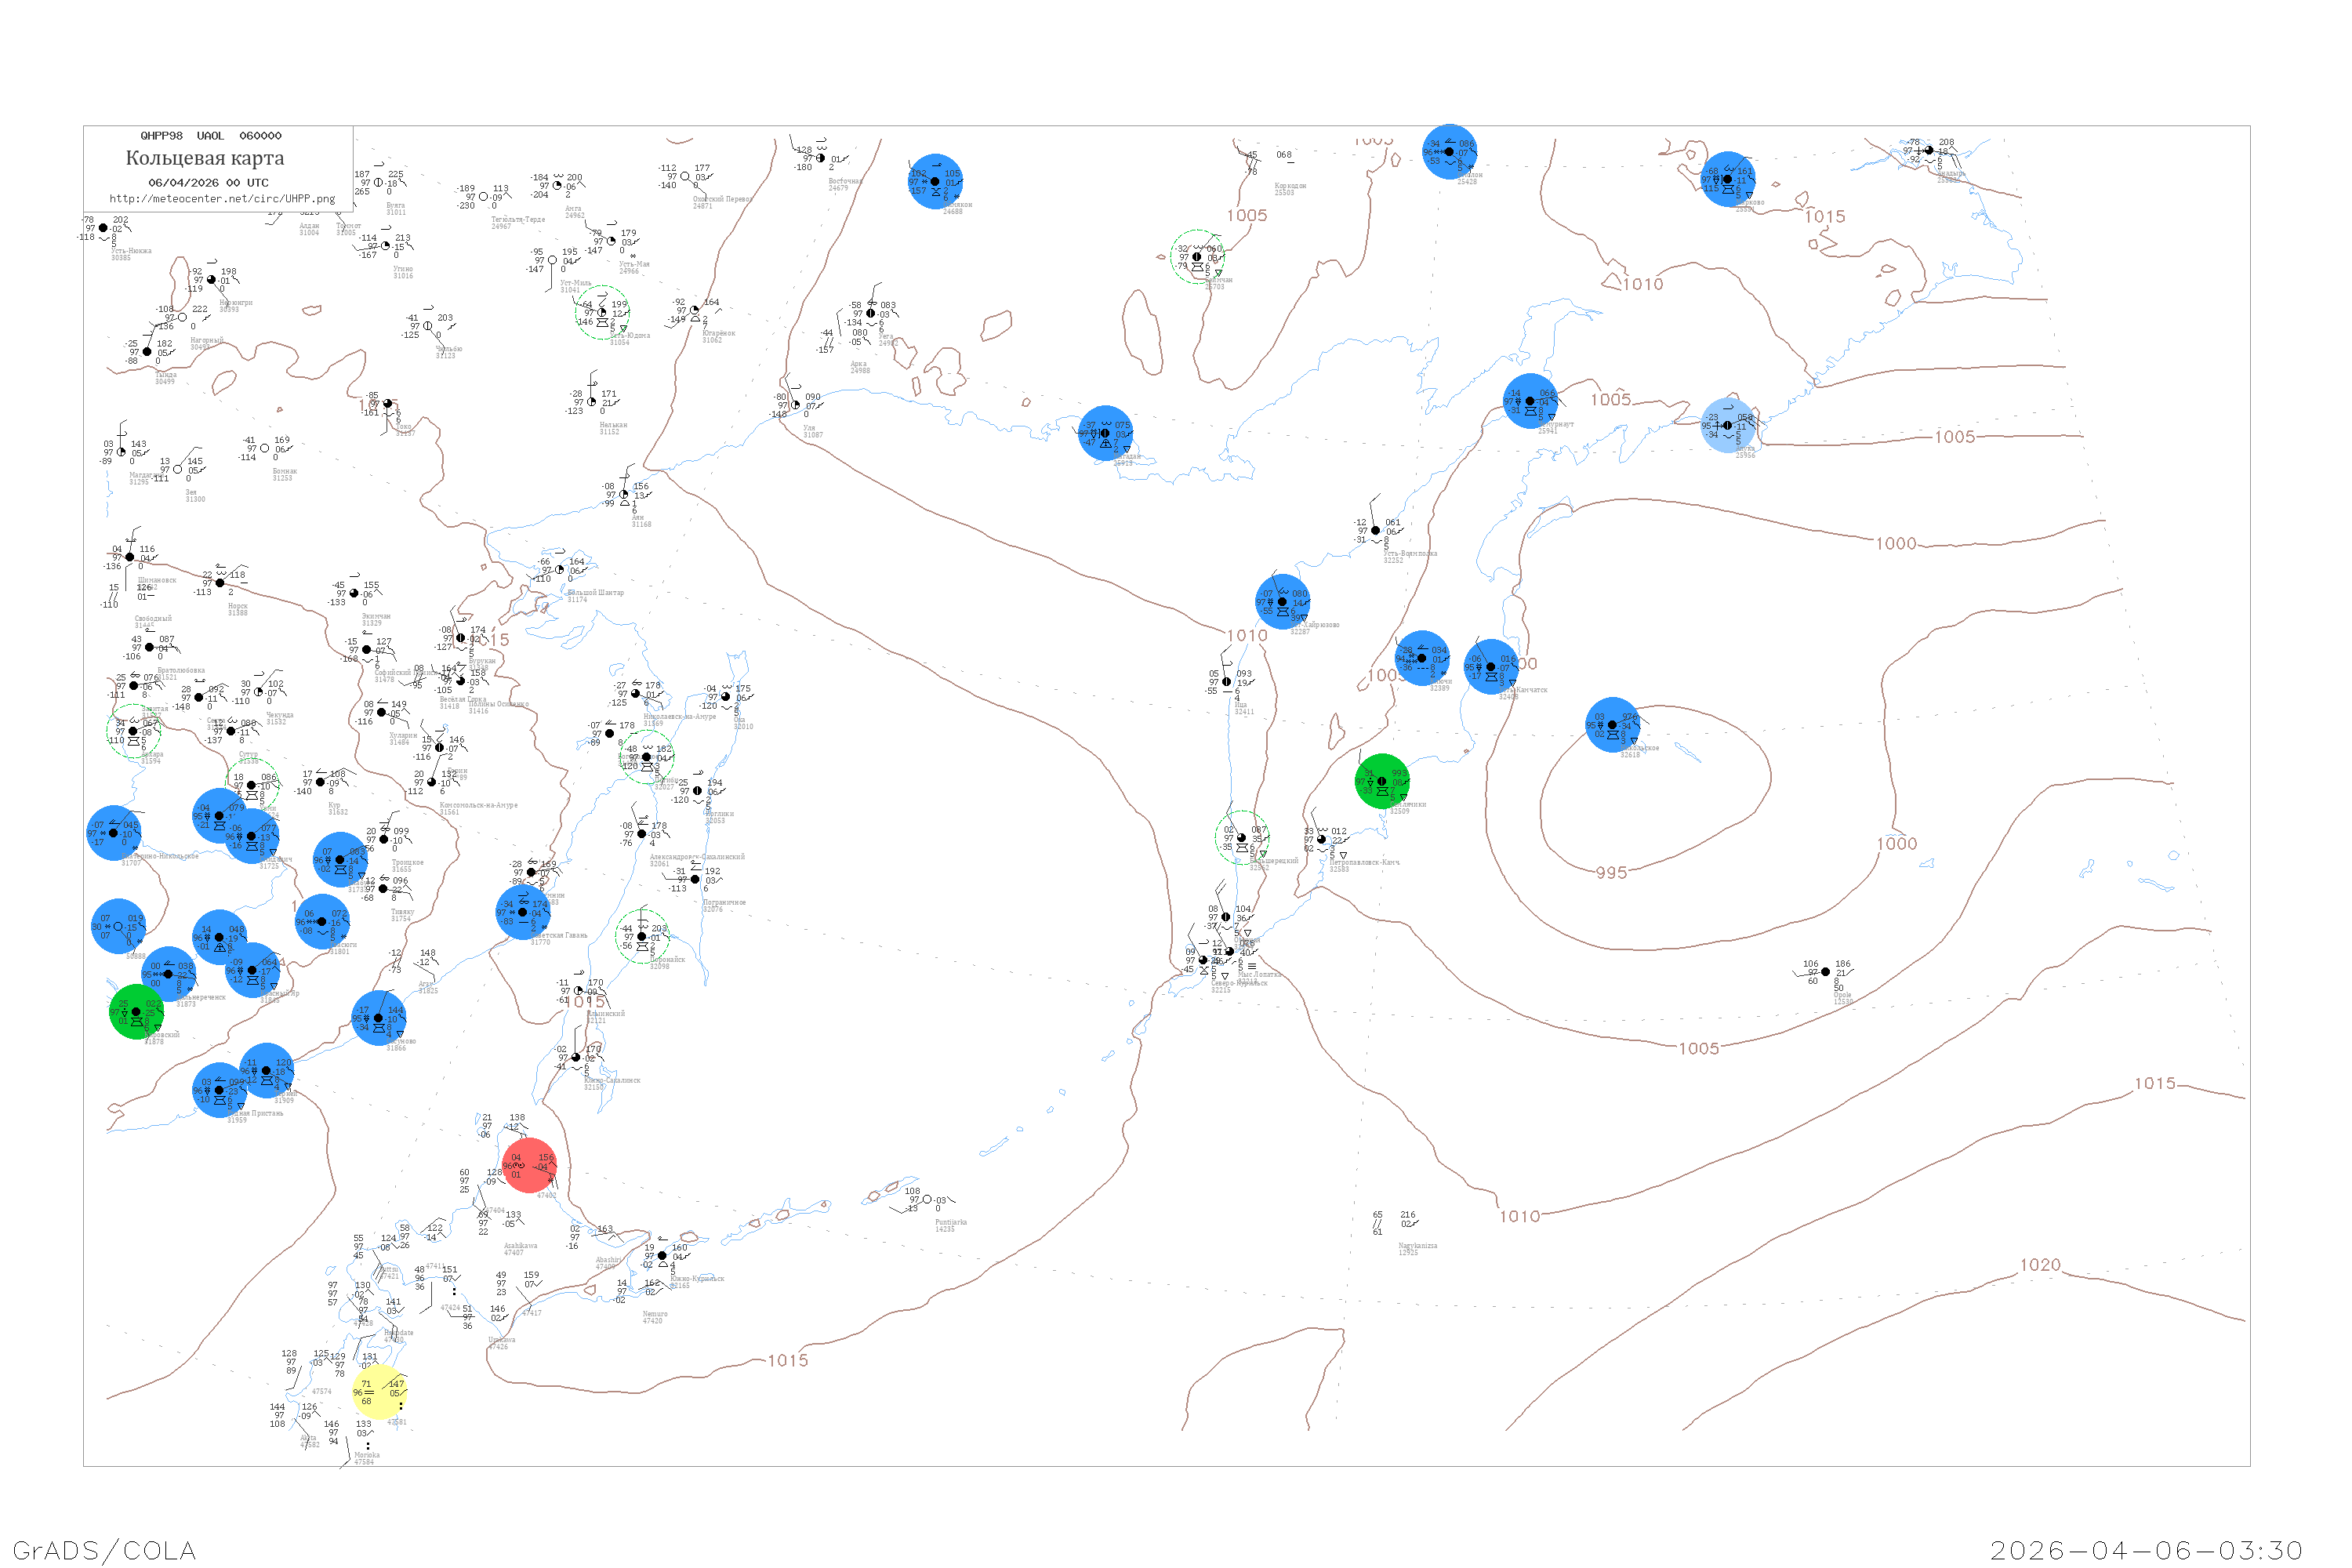
Task: Click the dashed green circle at Поронайск 32098
Action: pos(642,937)
